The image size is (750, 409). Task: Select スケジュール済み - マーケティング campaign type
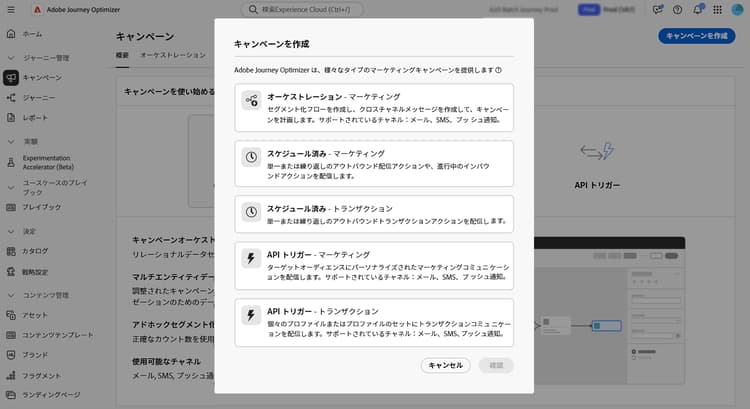tap(374, 164)
